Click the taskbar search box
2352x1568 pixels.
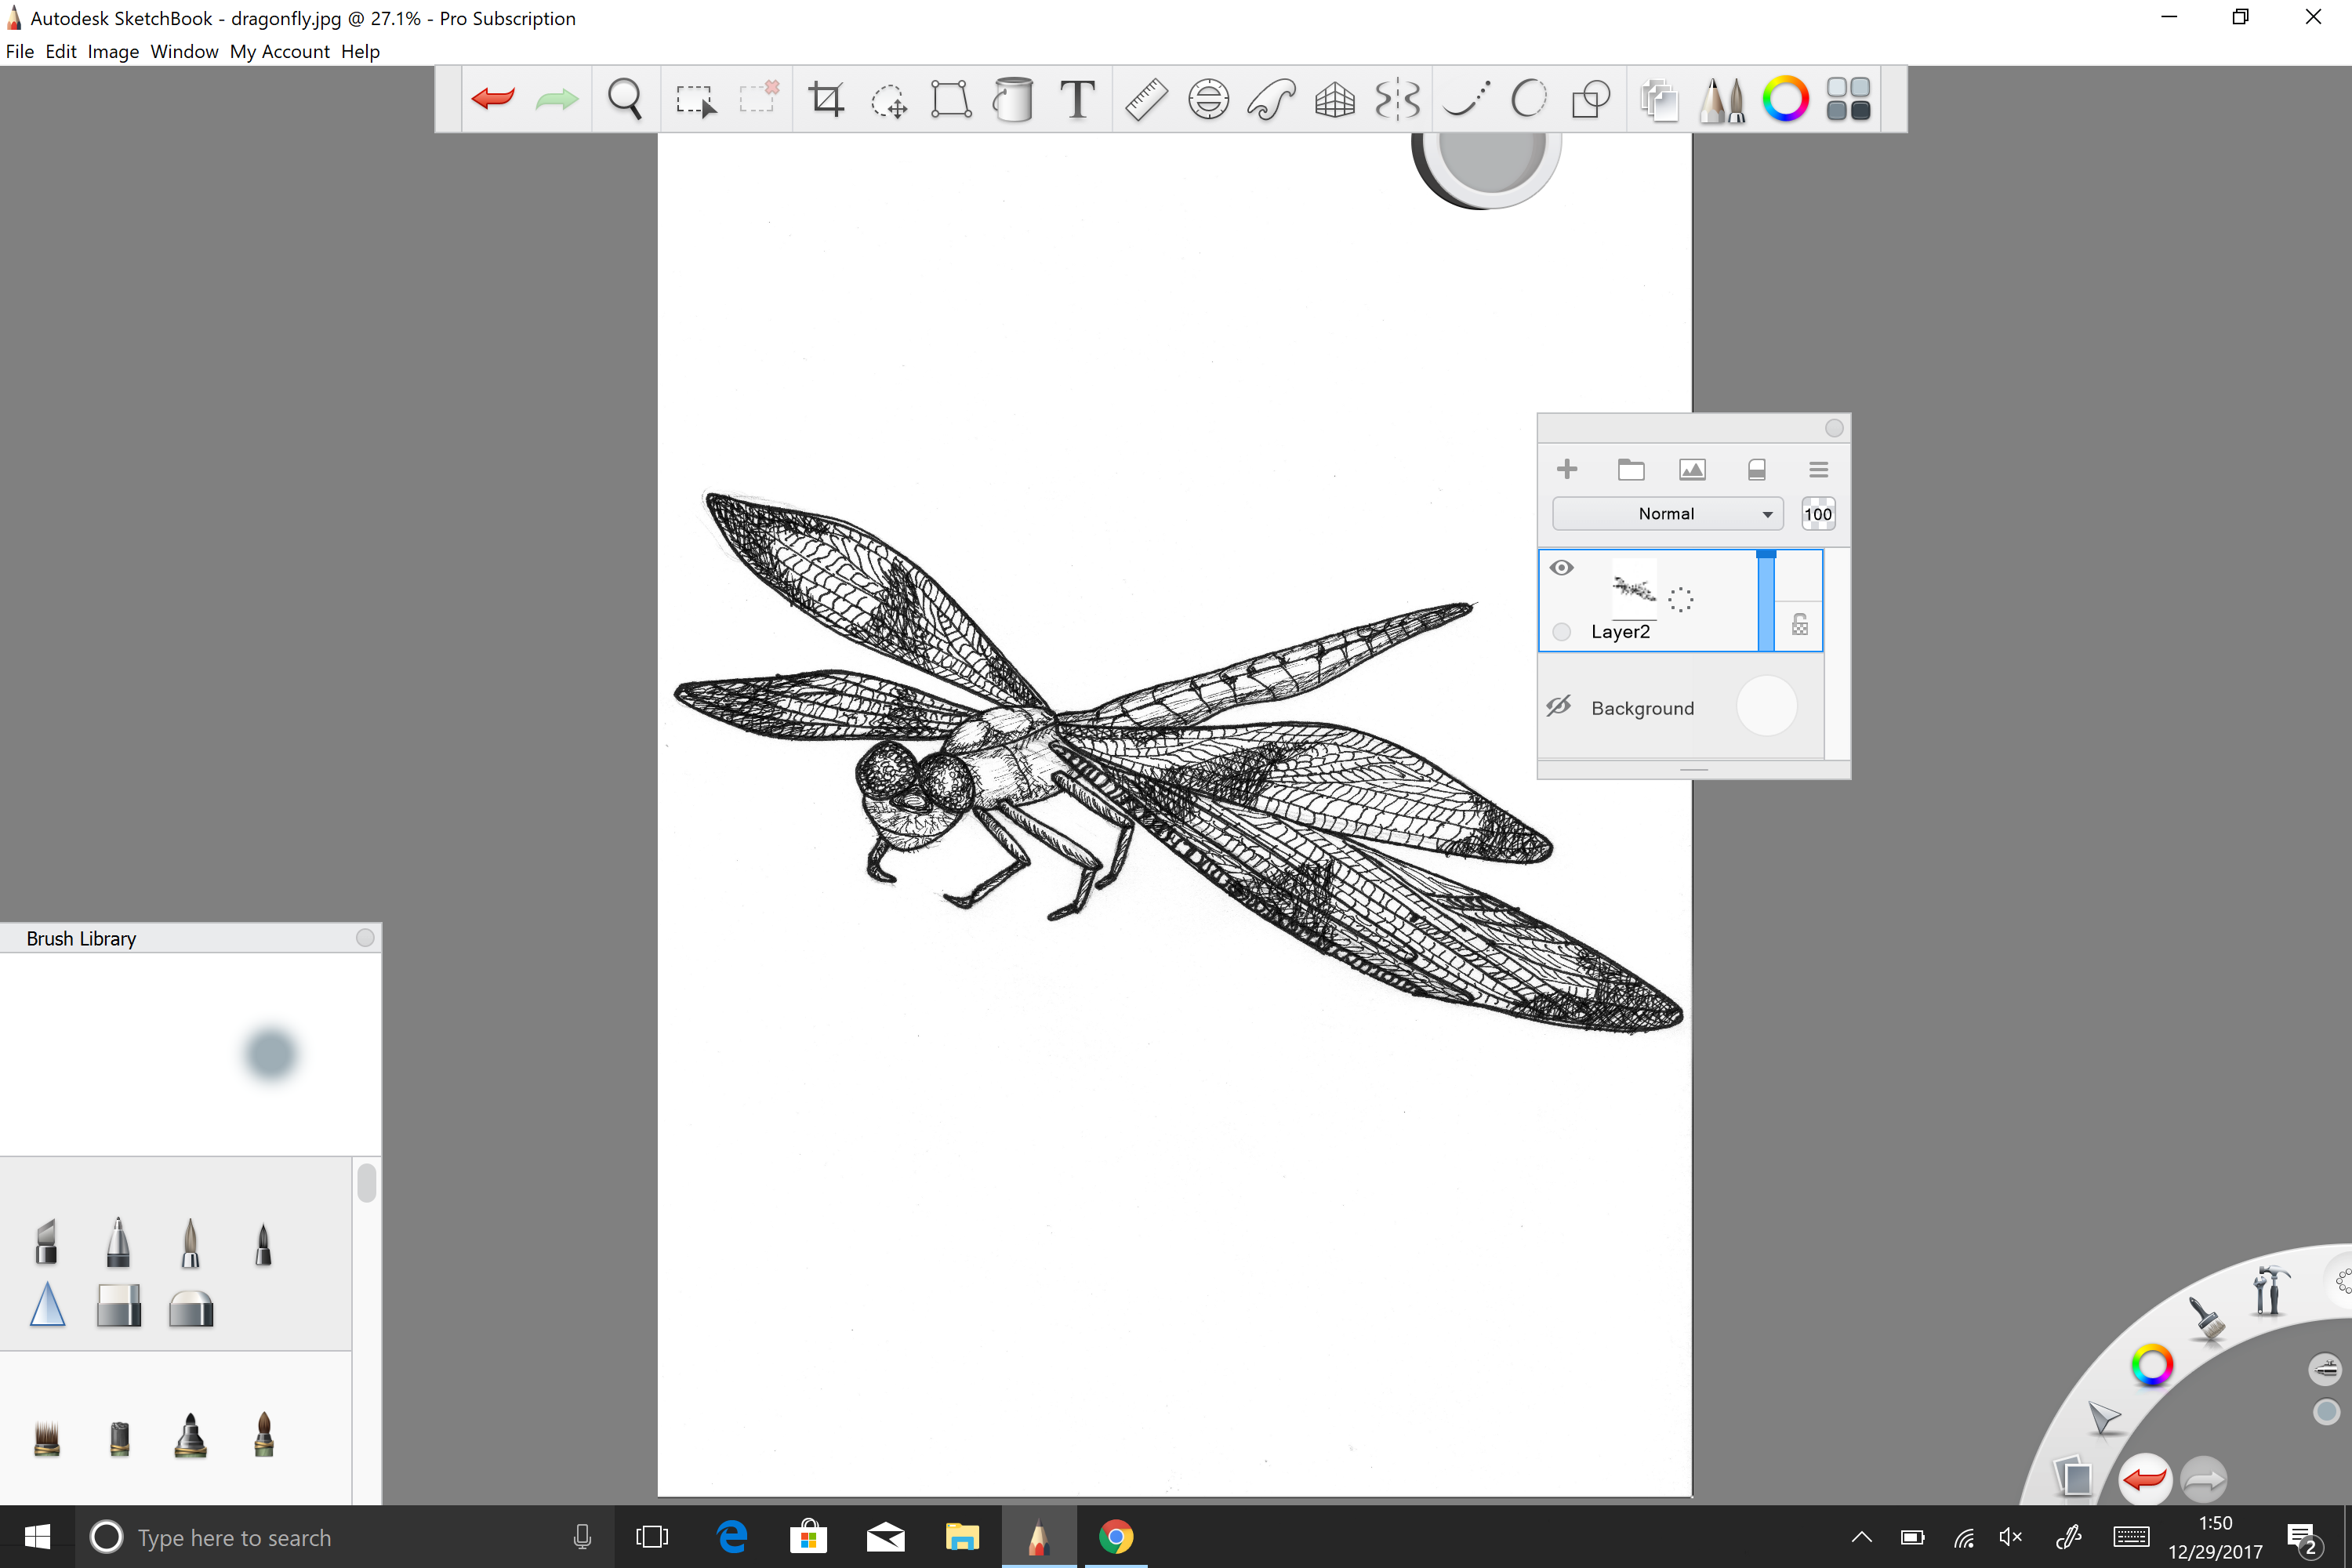point(343,1537)
